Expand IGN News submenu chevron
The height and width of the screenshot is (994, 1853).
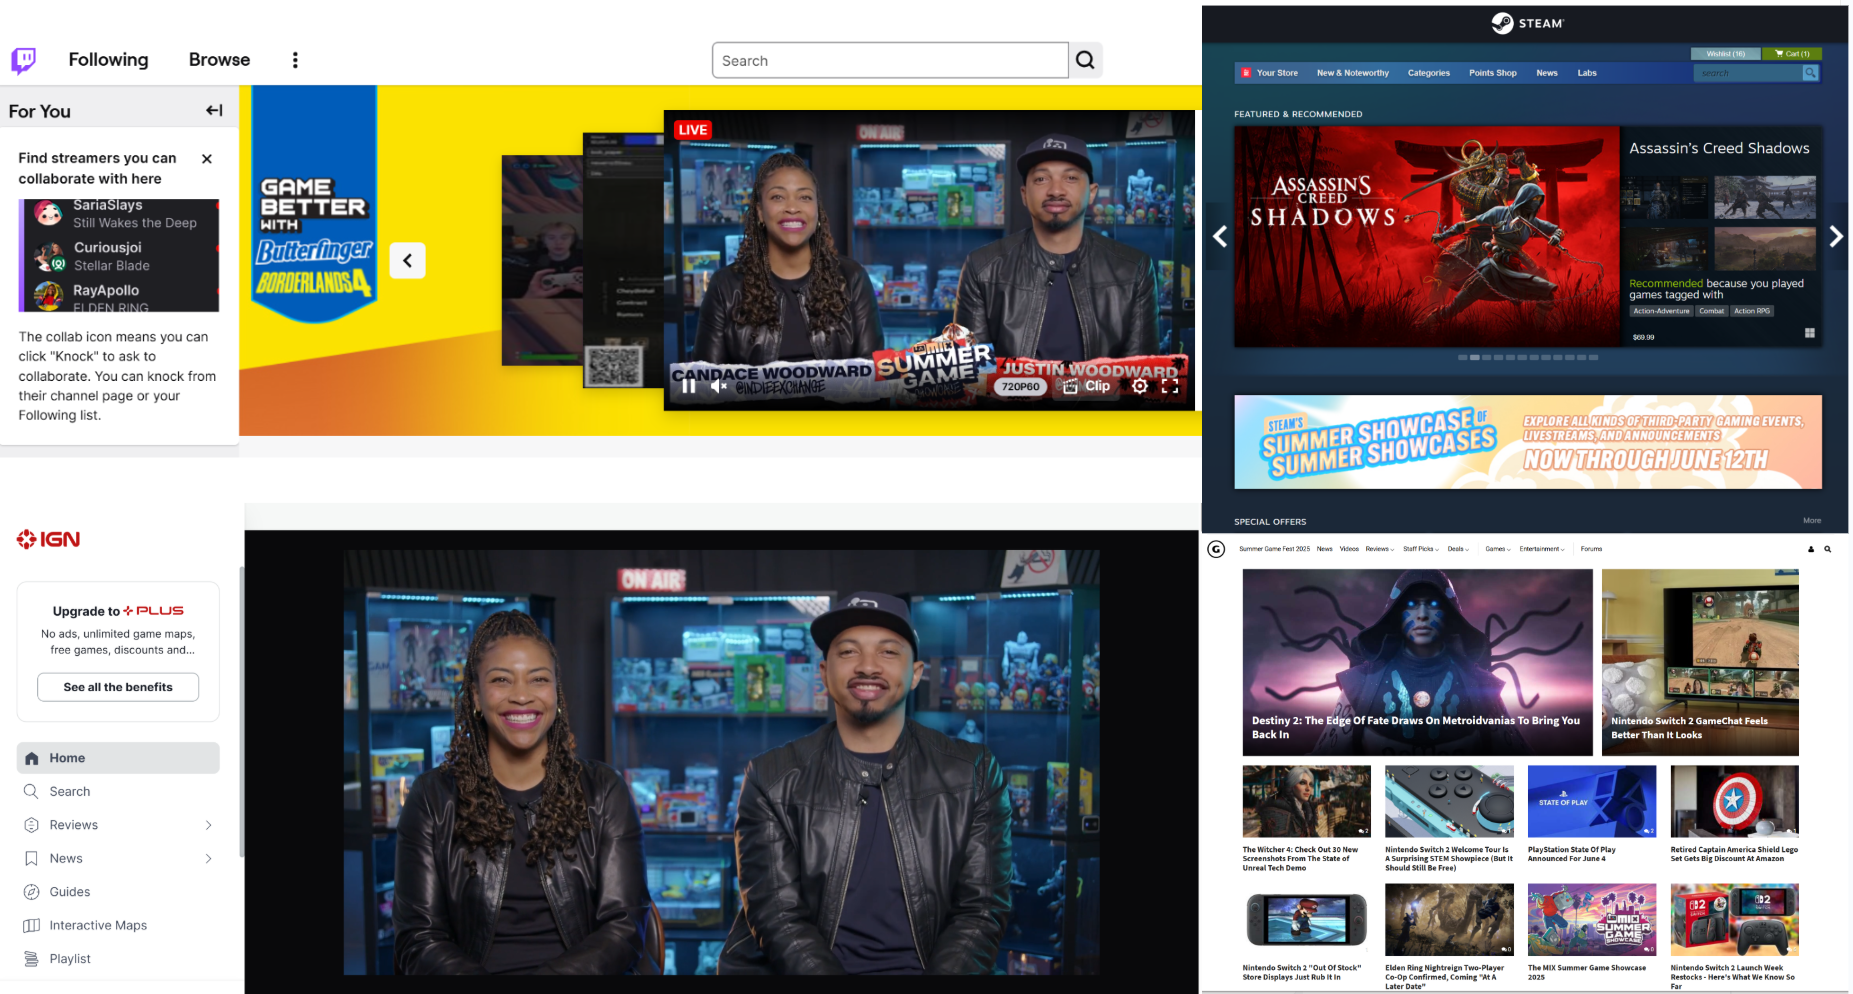[208, 858]
